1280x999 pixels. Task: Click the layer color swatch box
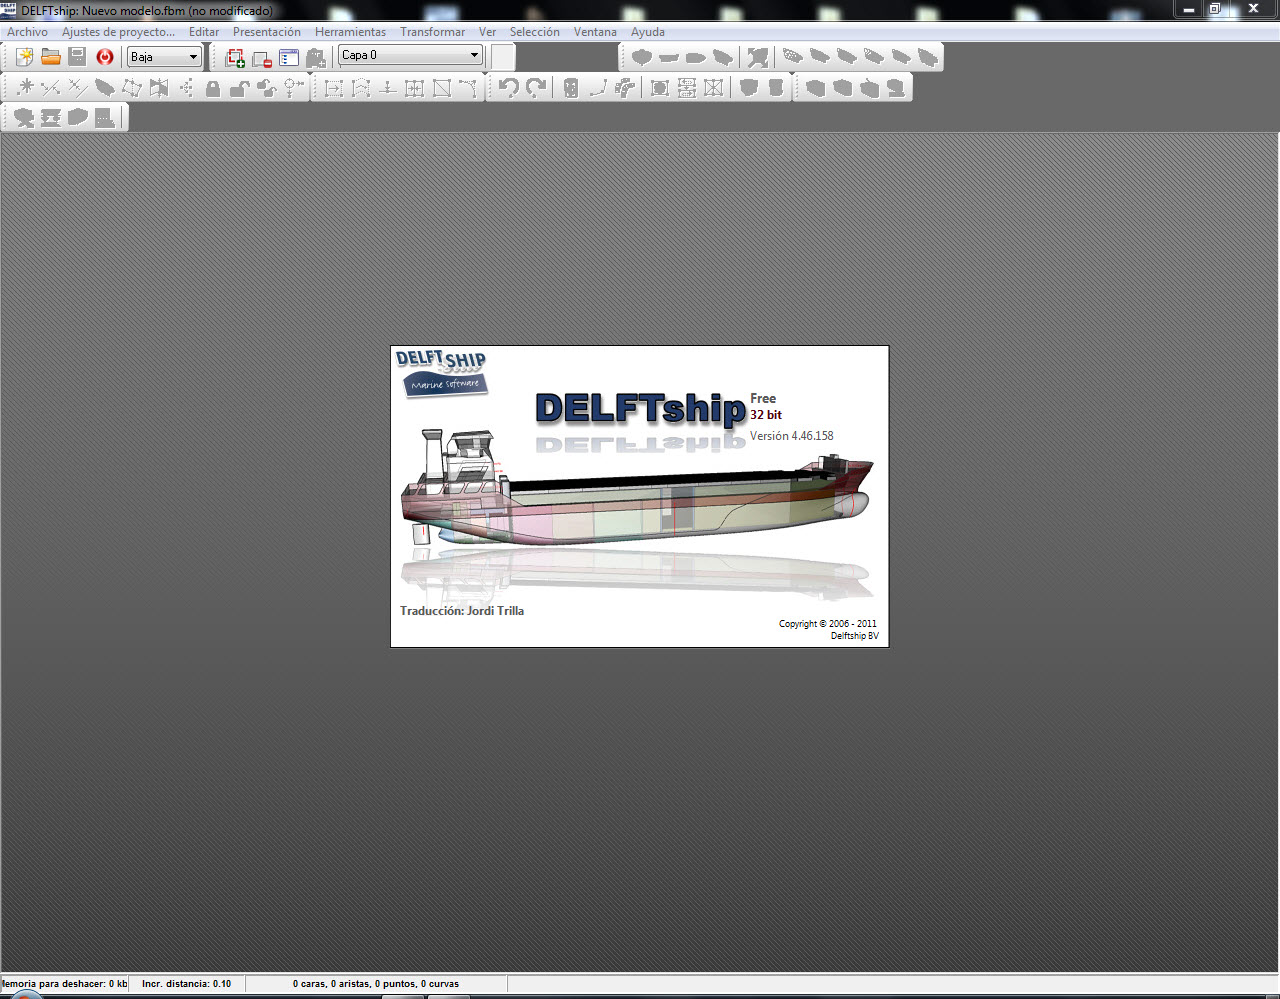click(x=503, y=57)
